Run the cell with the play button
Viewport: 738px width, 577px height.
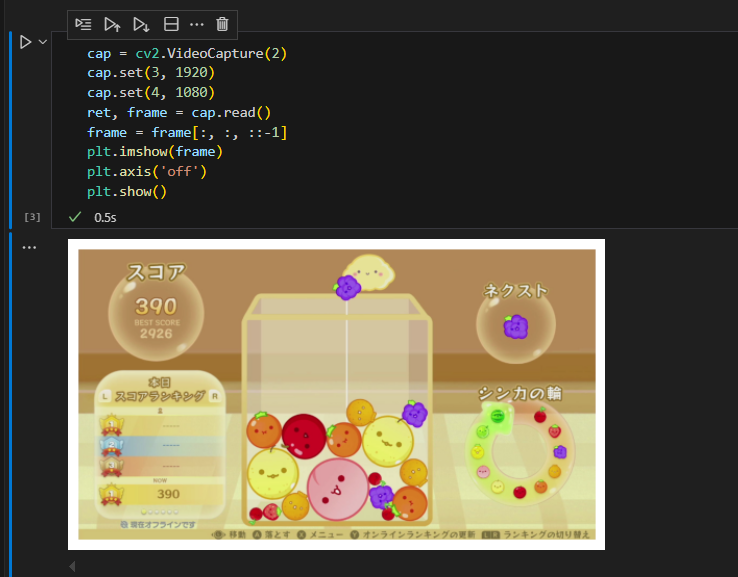25,42
